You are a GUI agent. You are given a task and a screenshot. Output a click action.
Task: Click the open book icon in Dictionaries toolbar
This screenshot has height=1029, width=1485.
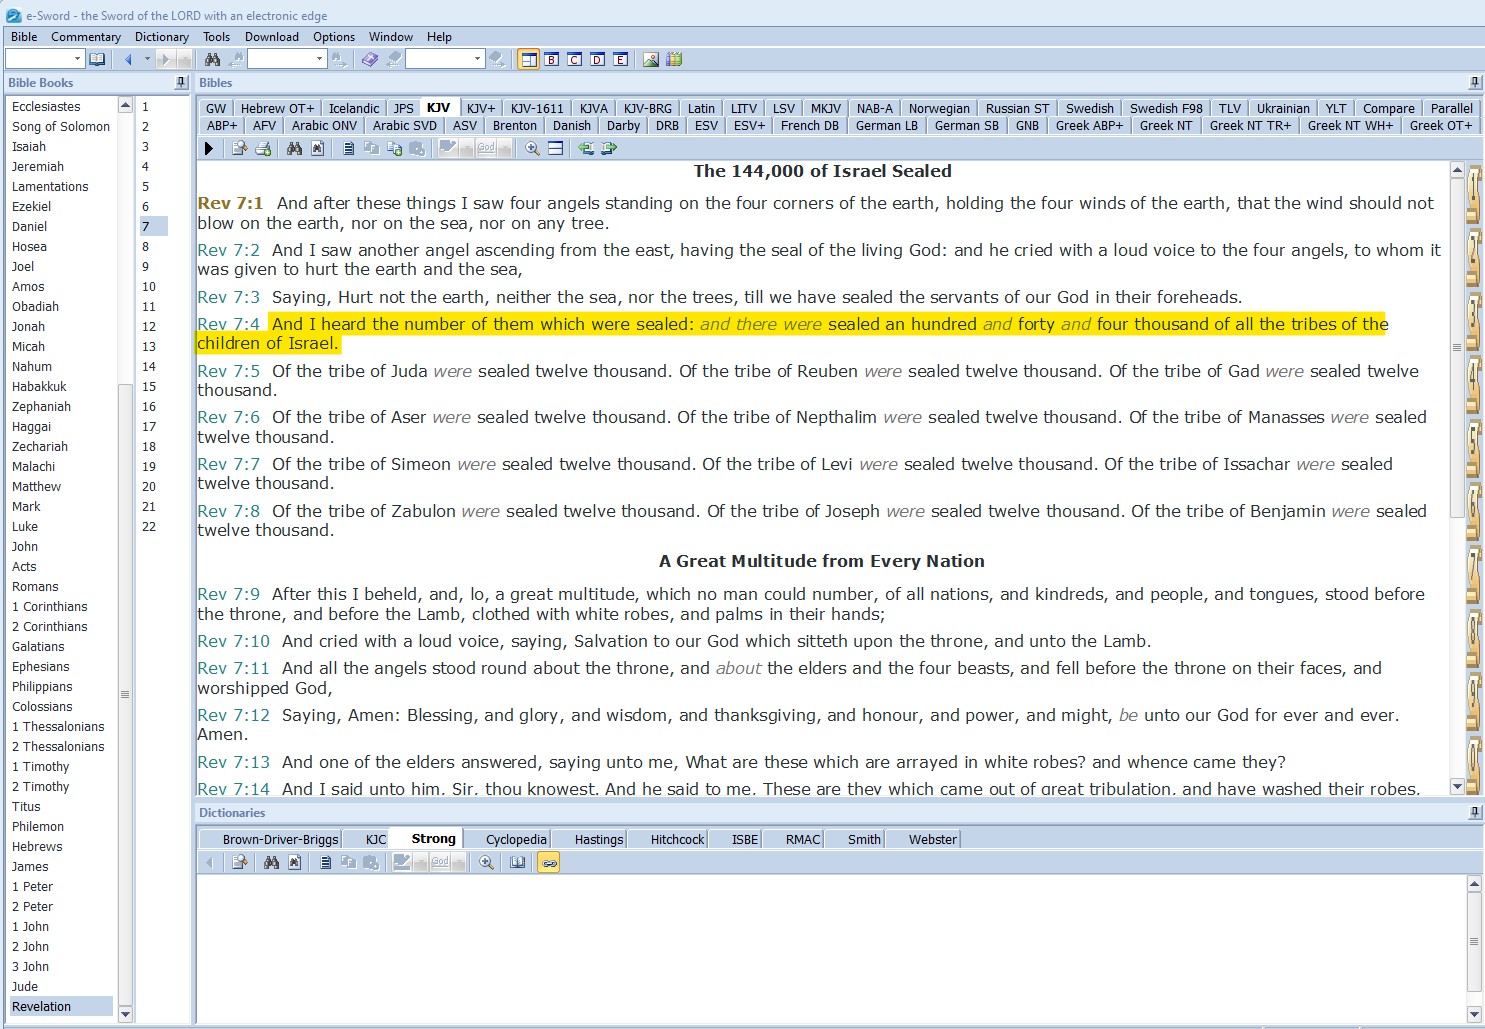point(517,862)
